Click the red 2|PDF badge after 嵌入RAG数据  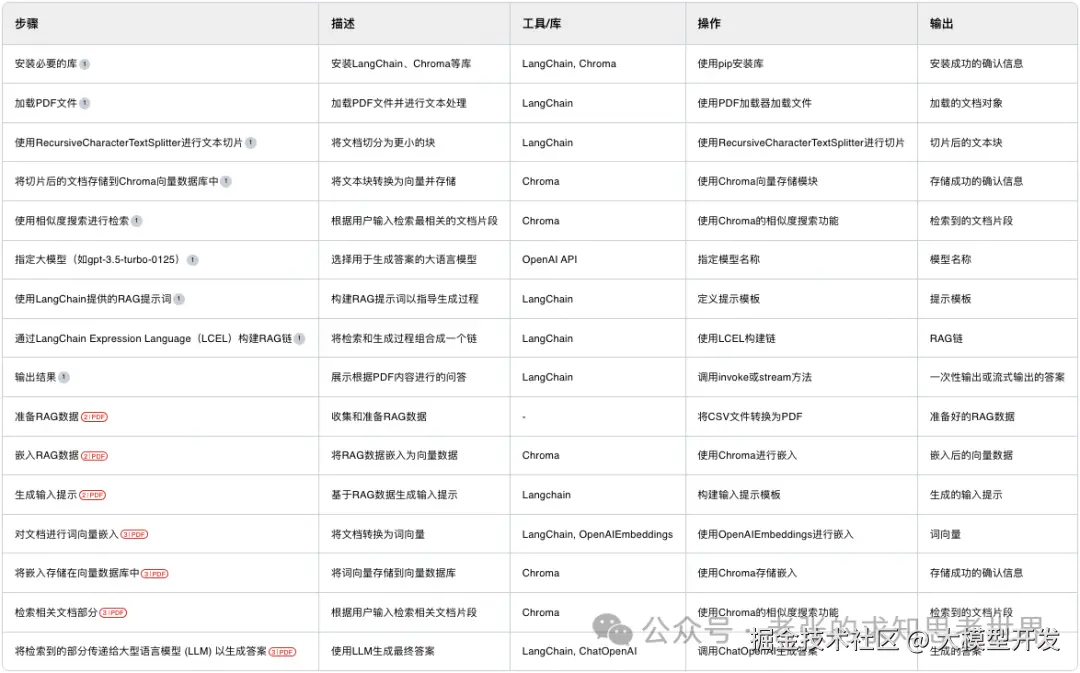pos(95,456)
